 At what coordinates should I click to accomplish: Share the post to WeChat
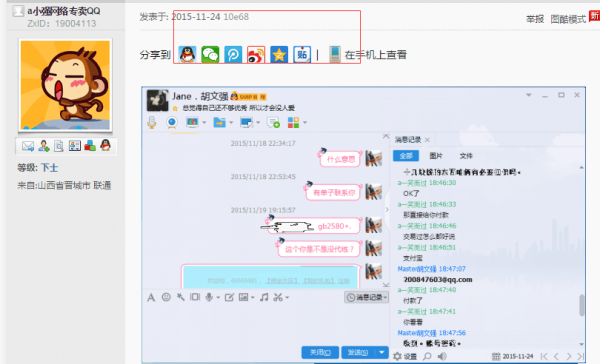point(210,55)
